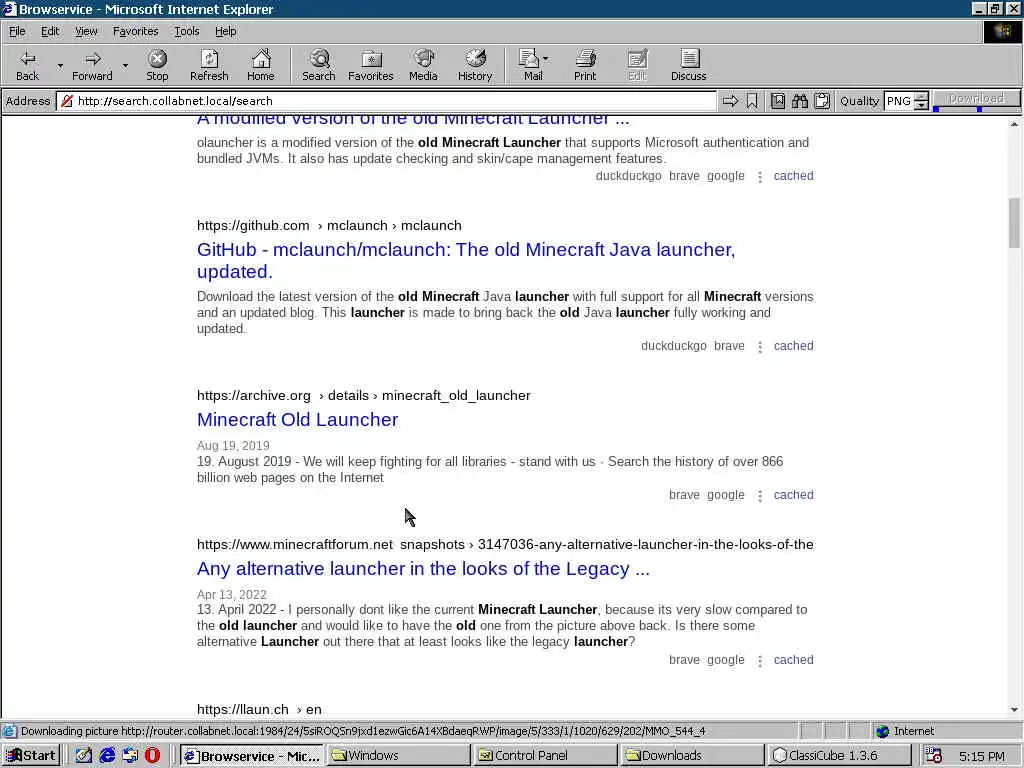The height and width of the screenshot is (768, 1024).
Task: Increase Quality with the up stepper arrow
Action: [x=921, y=97]
